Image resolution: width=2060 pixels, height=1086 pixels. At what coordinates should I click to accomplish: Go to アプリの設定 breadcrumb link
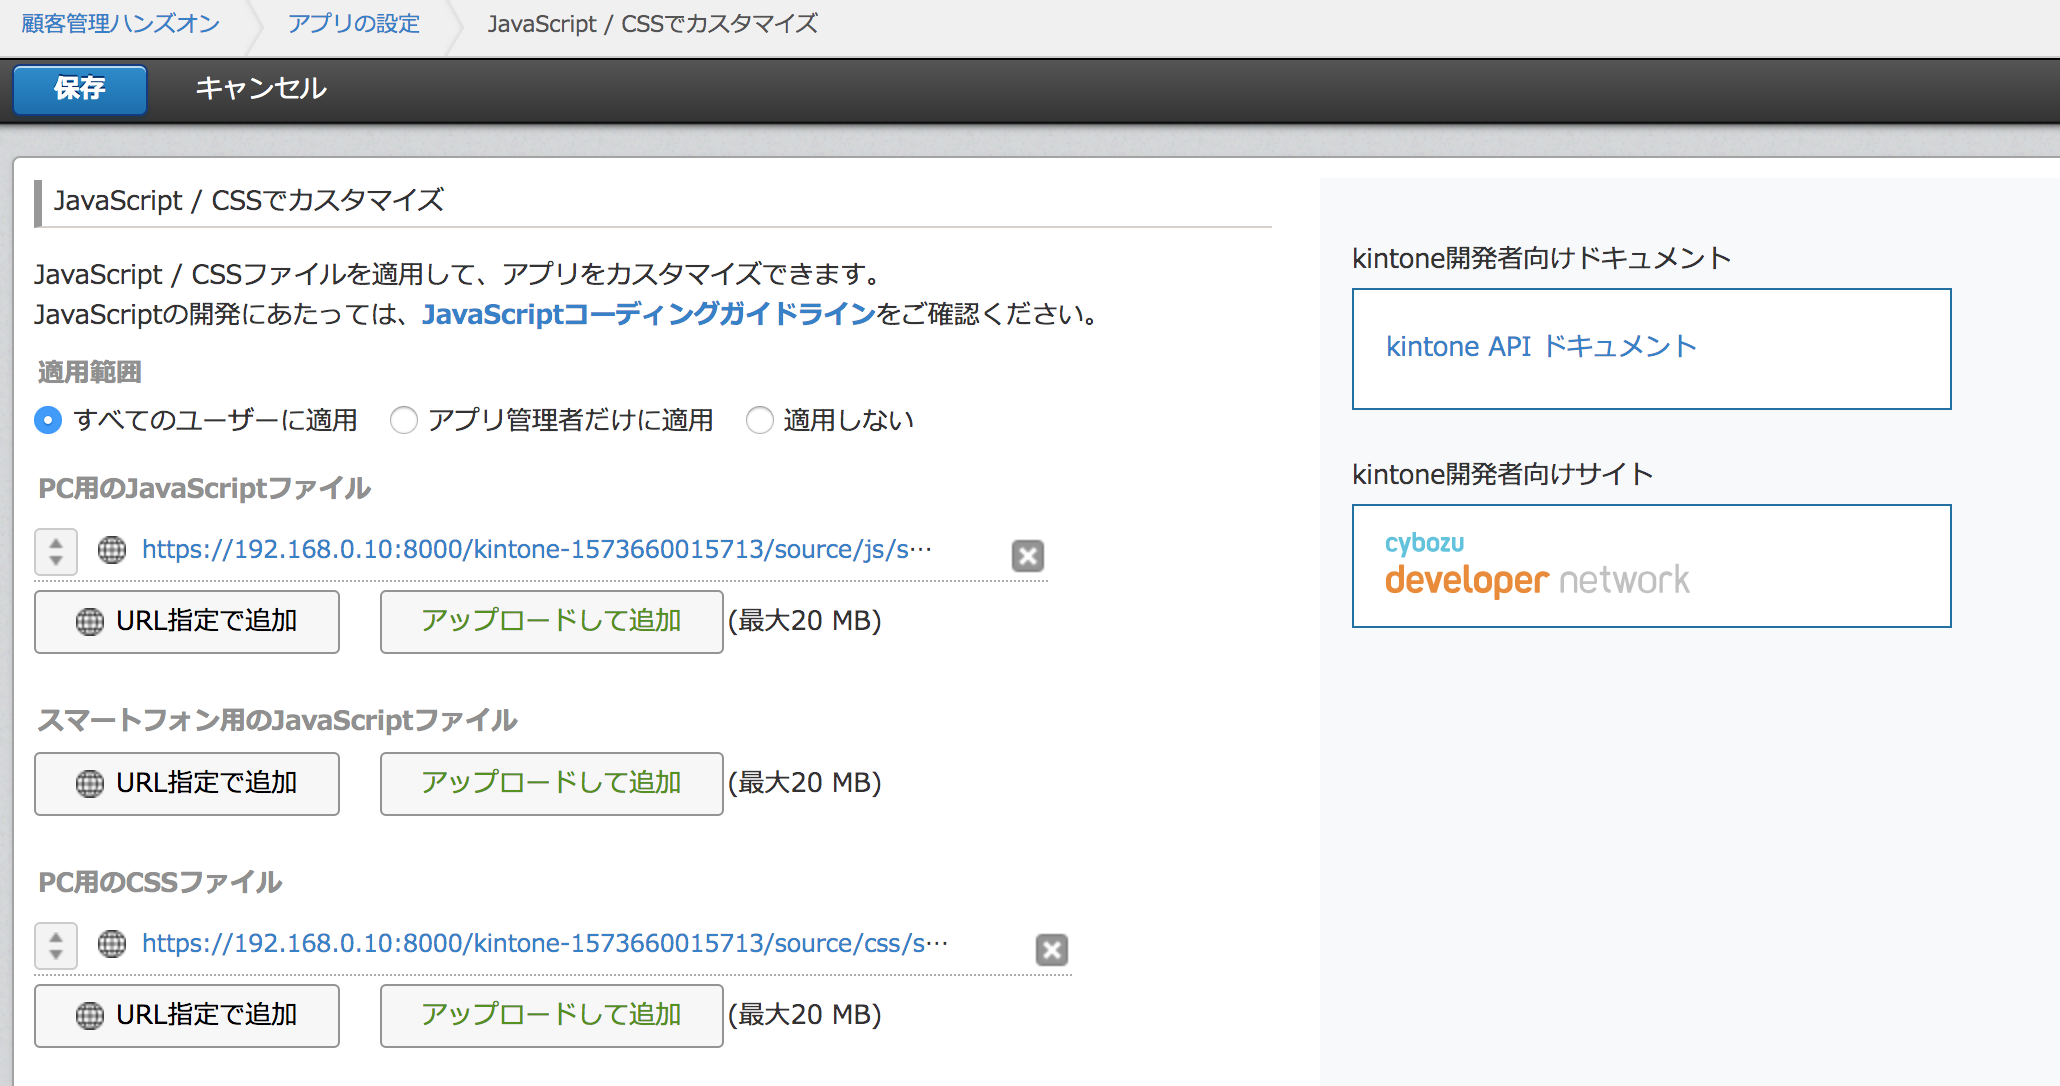tap(354, 23)
